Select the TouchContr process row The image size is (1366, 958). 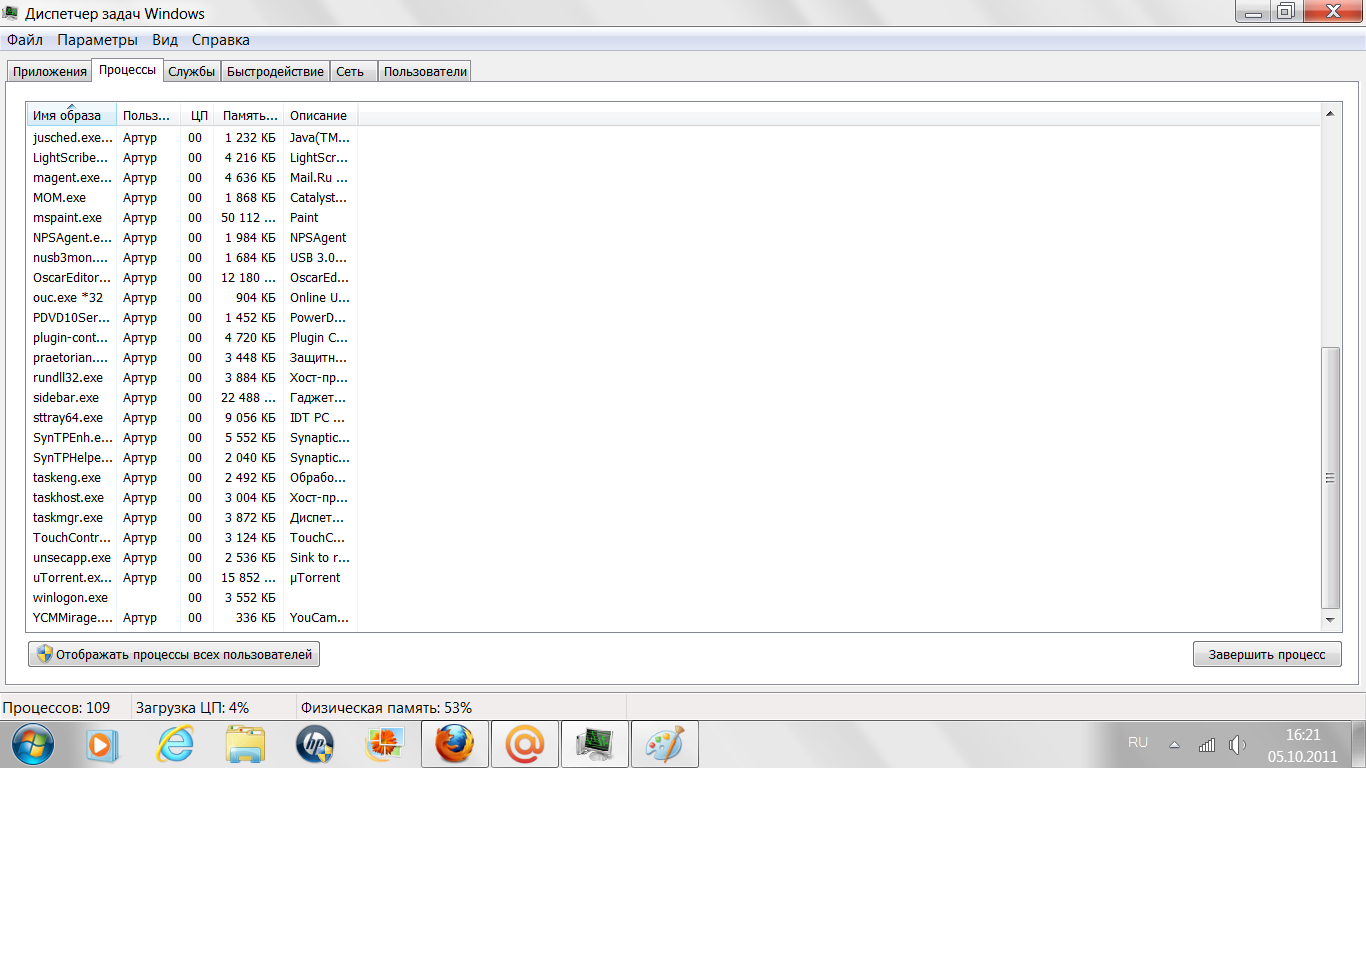[192, 538]
